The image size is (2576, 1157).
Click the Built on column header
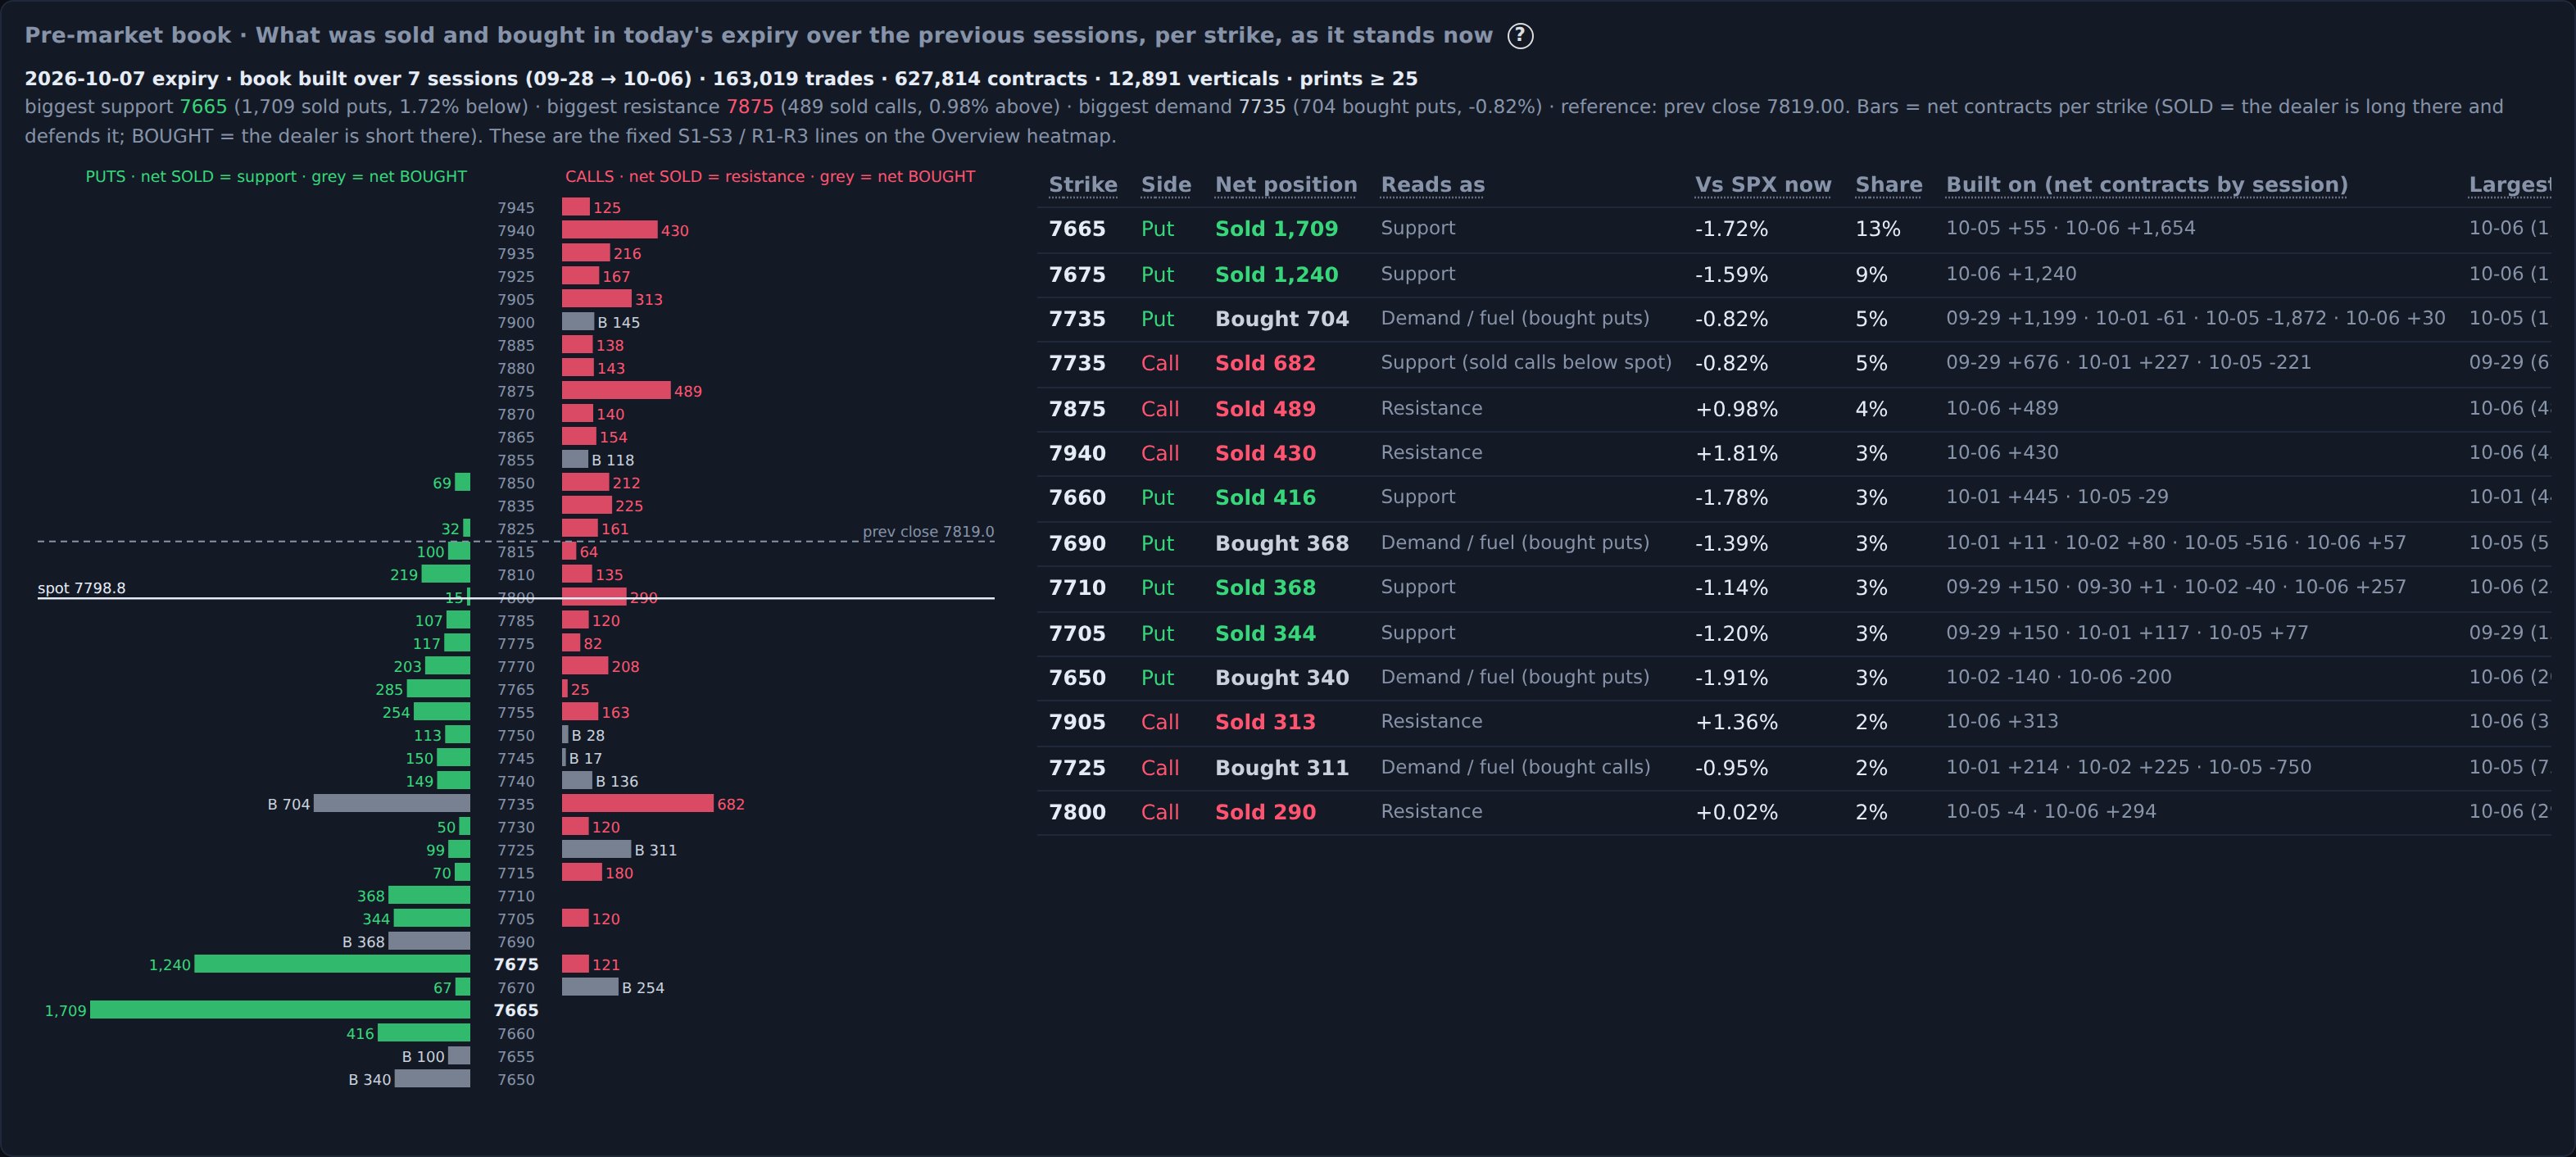[2146, 185]
